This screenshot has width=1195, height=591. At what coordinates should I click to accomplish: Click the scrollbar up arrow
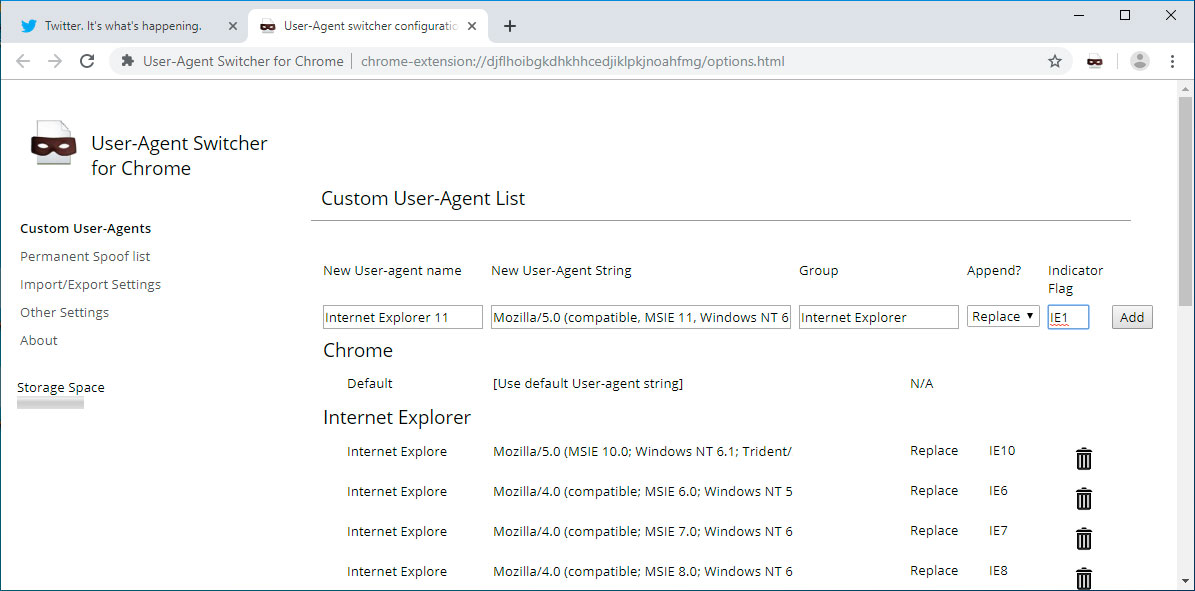[1185, 88]
